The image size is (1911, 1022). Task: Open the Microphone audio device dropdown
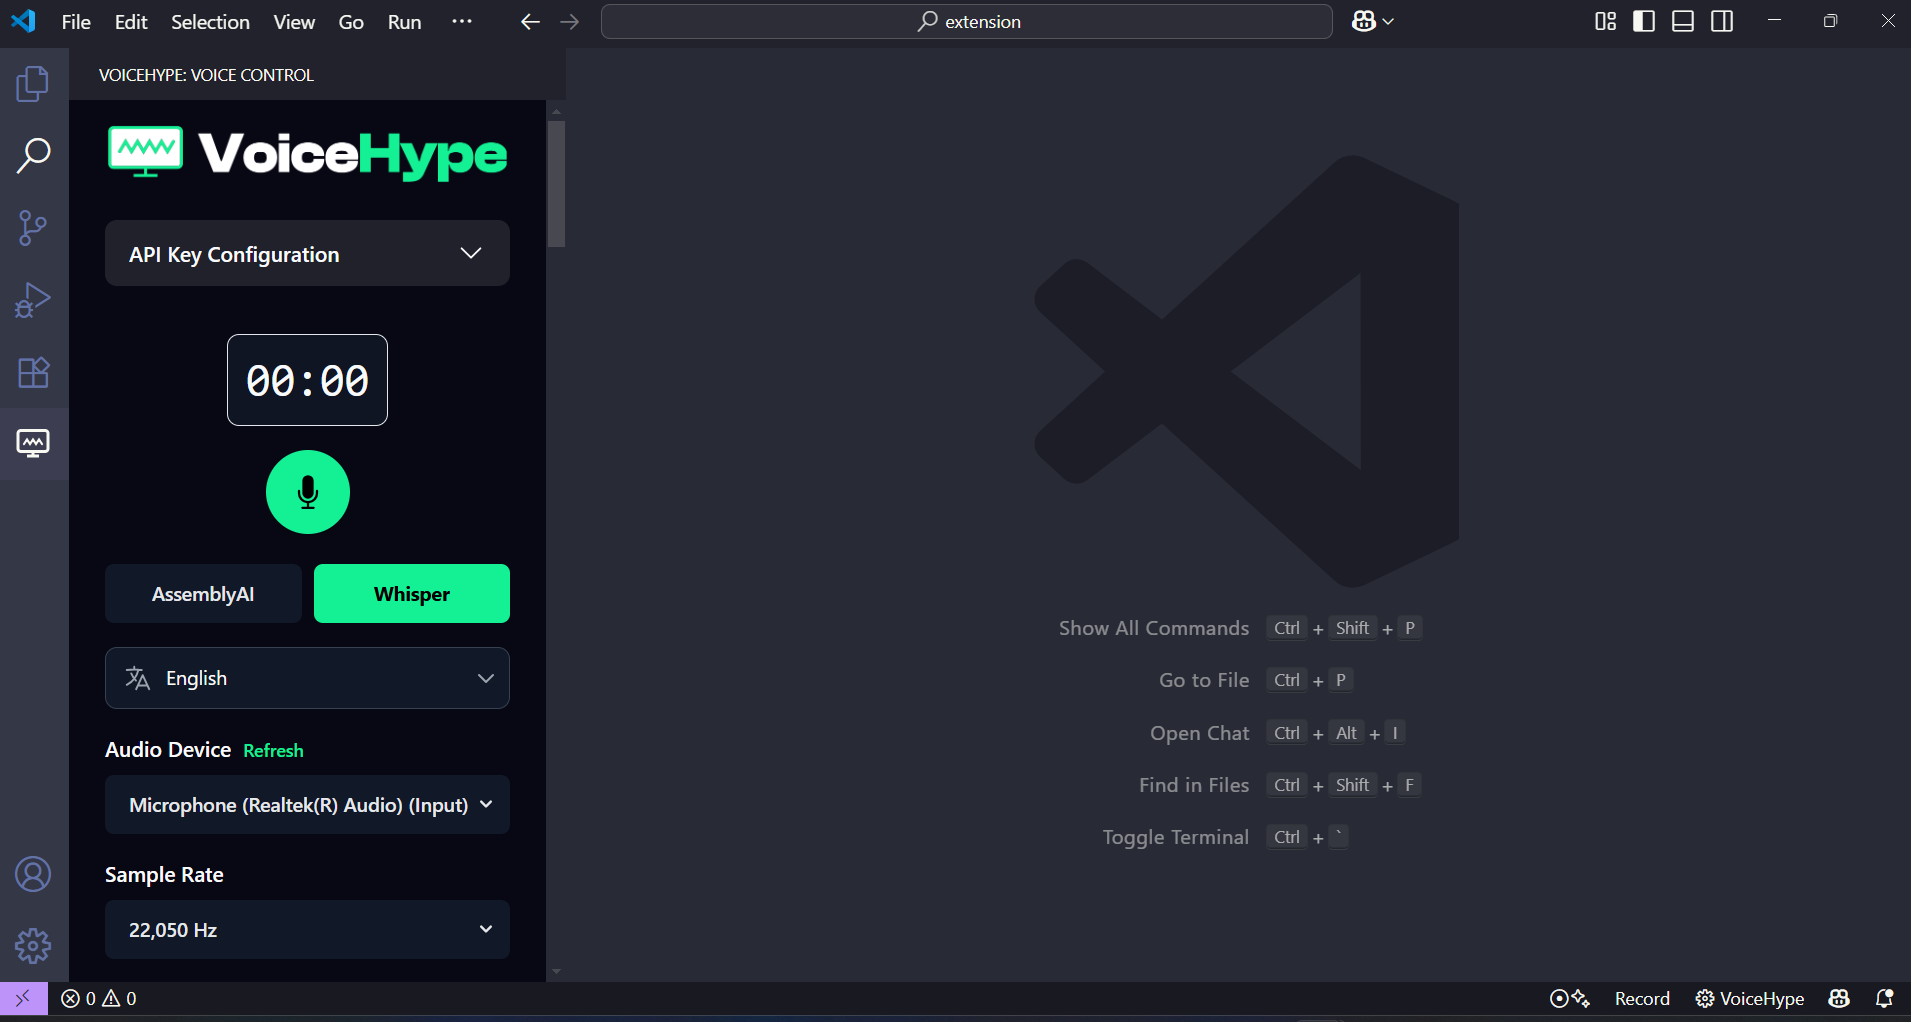307,805
